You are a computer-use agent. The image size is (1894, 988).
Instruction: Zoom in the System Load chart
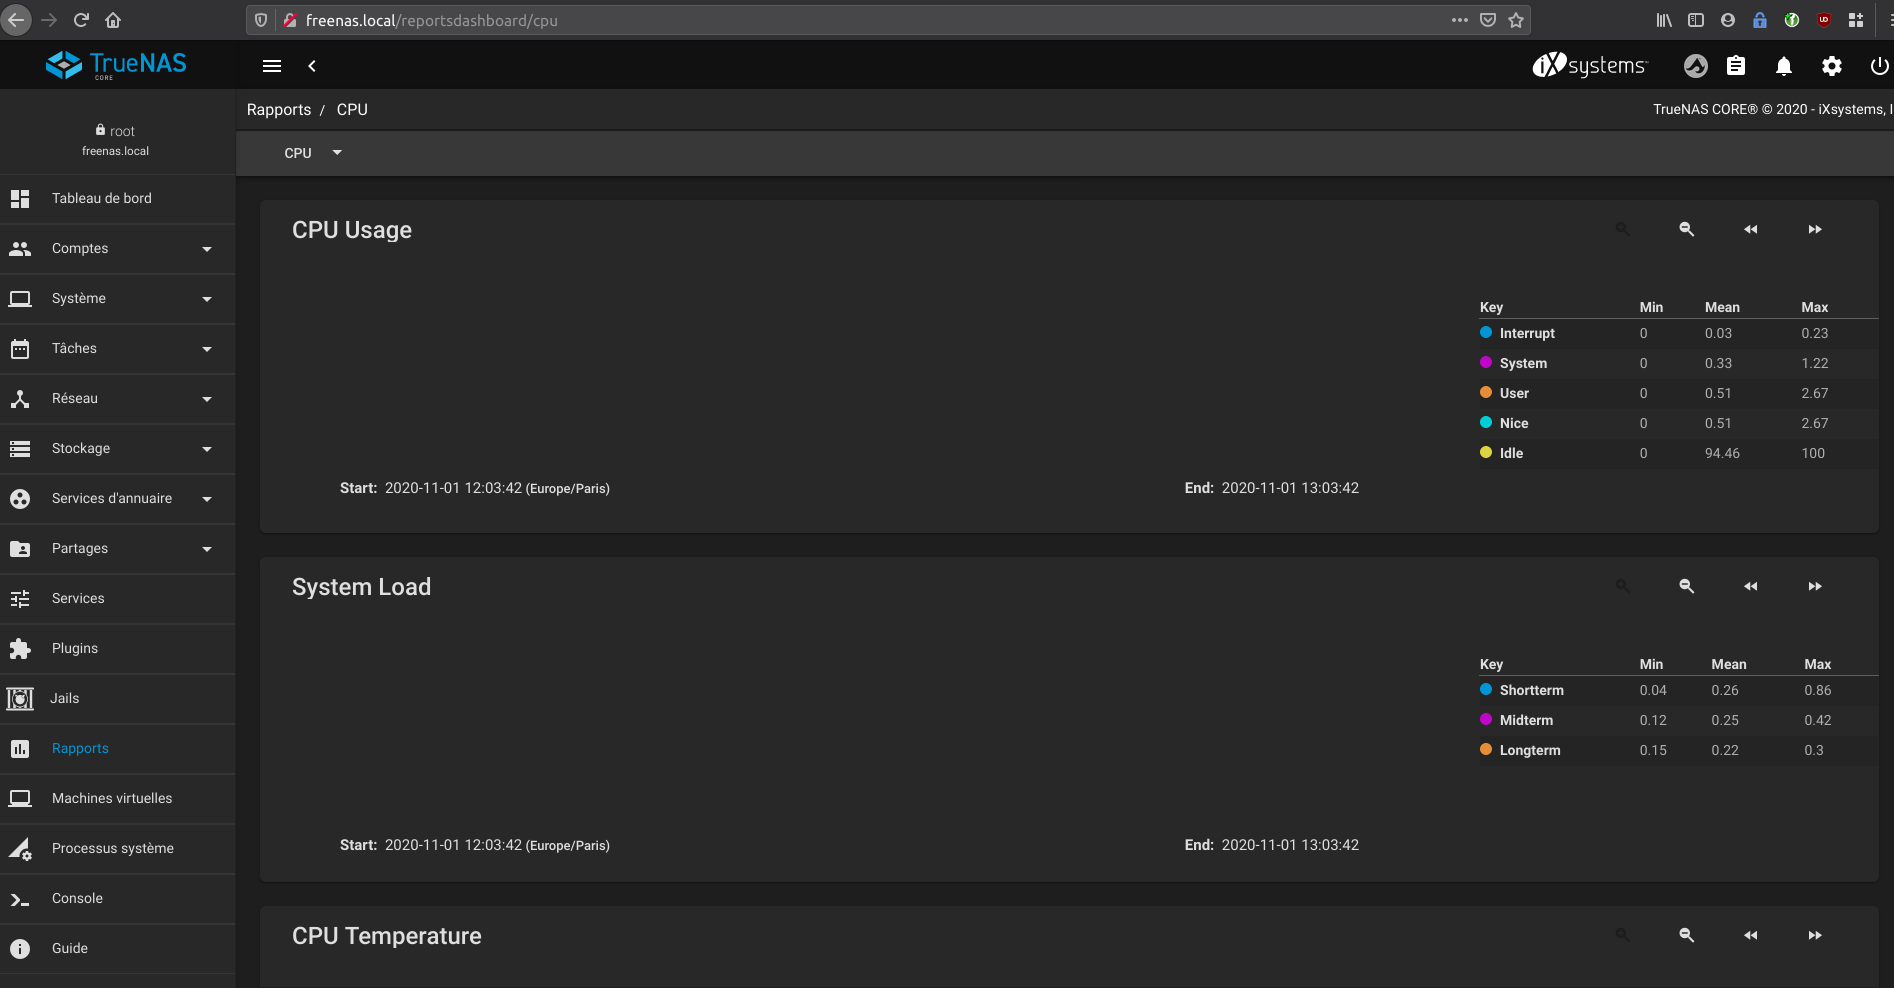click(x=1623, y=586)
